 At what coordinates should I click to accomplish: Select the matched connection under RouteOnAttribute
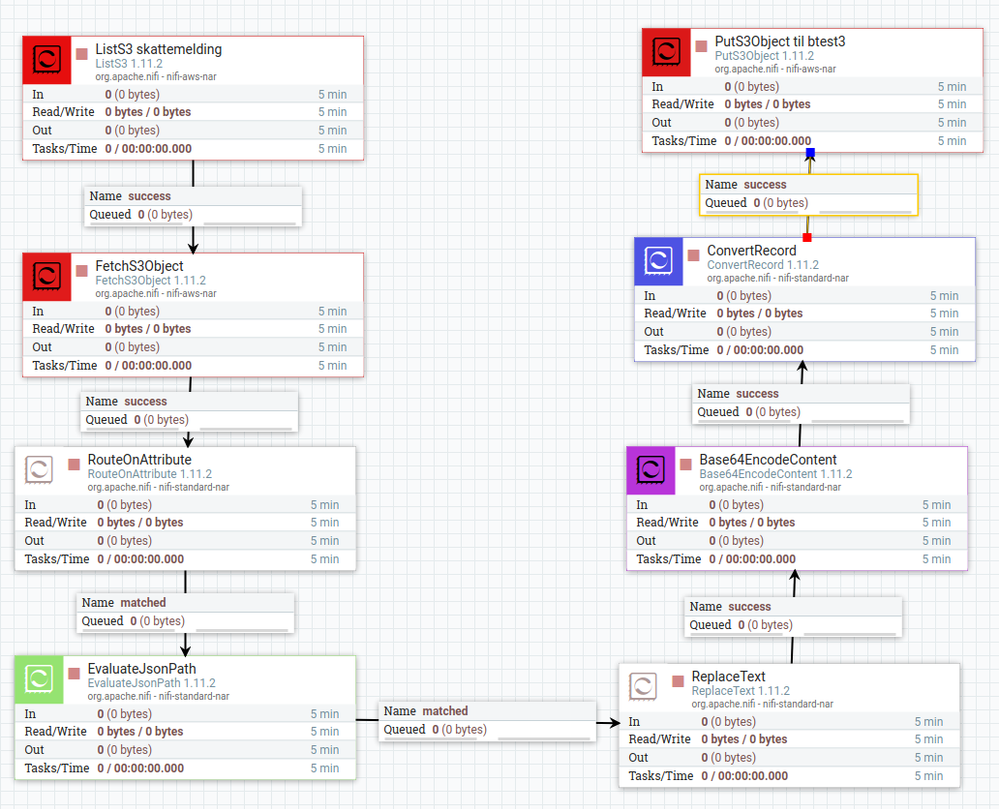185,612
